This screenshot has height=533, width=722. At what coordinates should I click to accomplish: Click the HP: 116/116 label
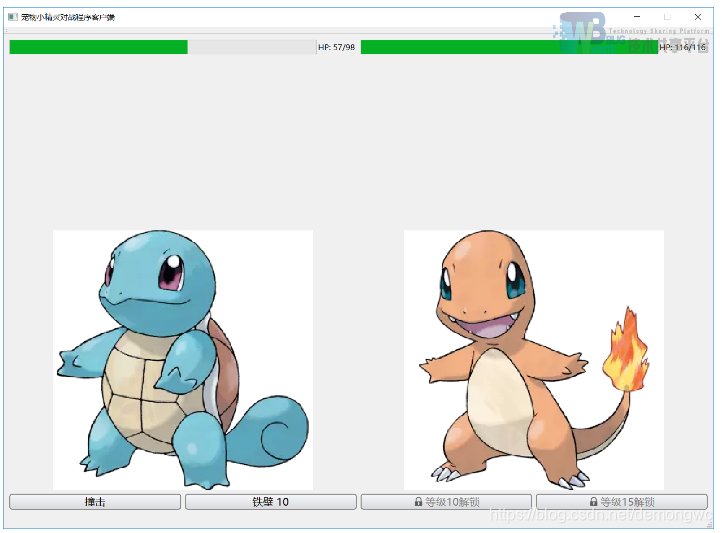[682, 47]
